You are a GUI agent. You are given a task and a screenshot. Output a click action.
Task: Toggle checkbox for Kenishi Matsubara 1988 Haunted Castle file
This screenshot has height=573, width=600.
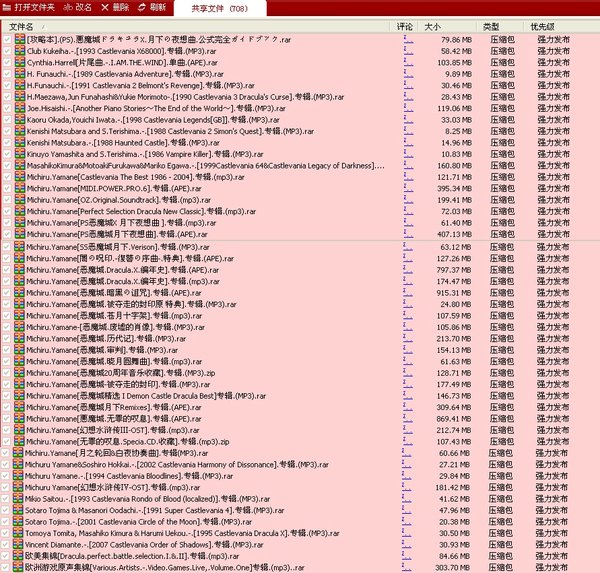[x=7, y=143]
